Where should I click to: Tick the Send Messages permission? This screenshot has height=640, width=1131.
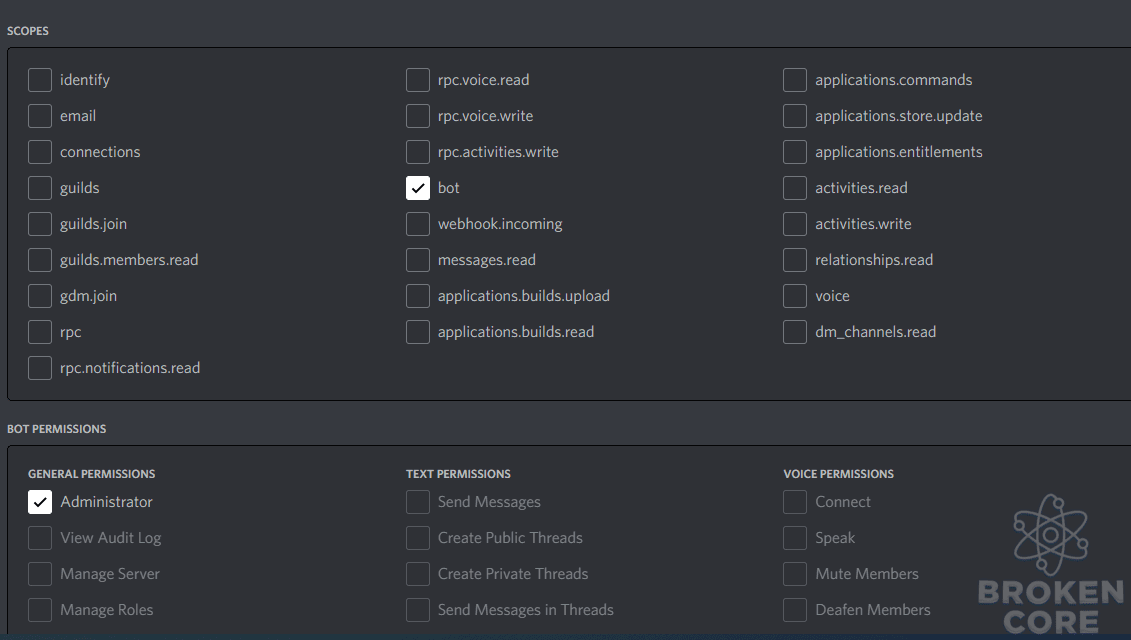[x=418, y=502]
